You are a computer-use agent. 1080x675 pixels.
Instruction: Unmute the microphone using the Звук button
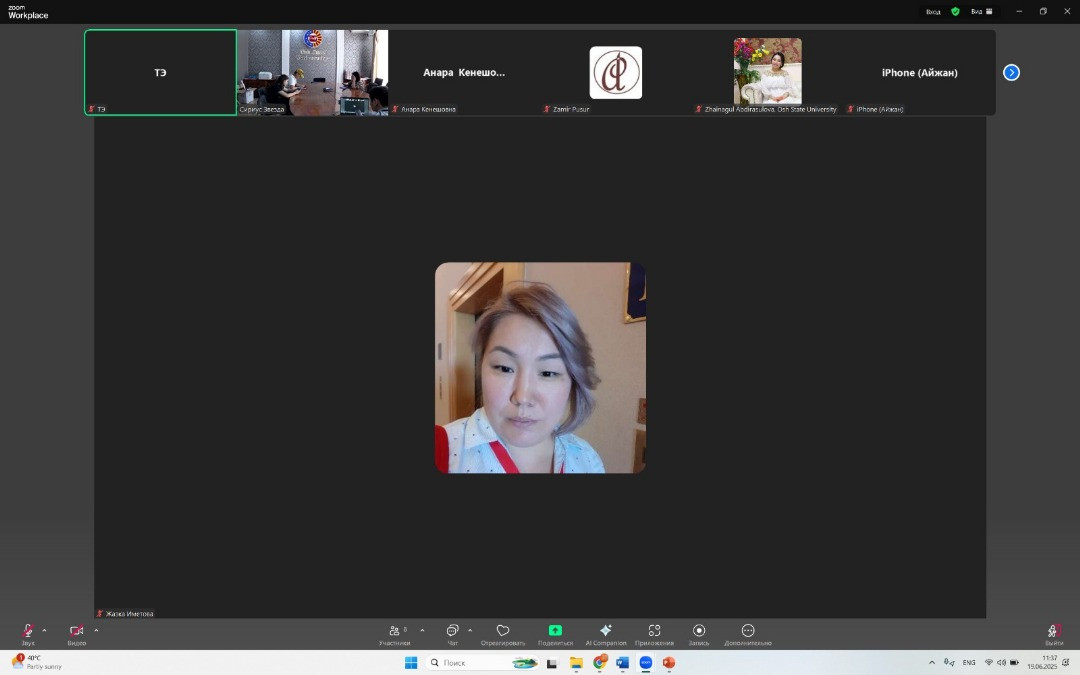click(27, 632)
